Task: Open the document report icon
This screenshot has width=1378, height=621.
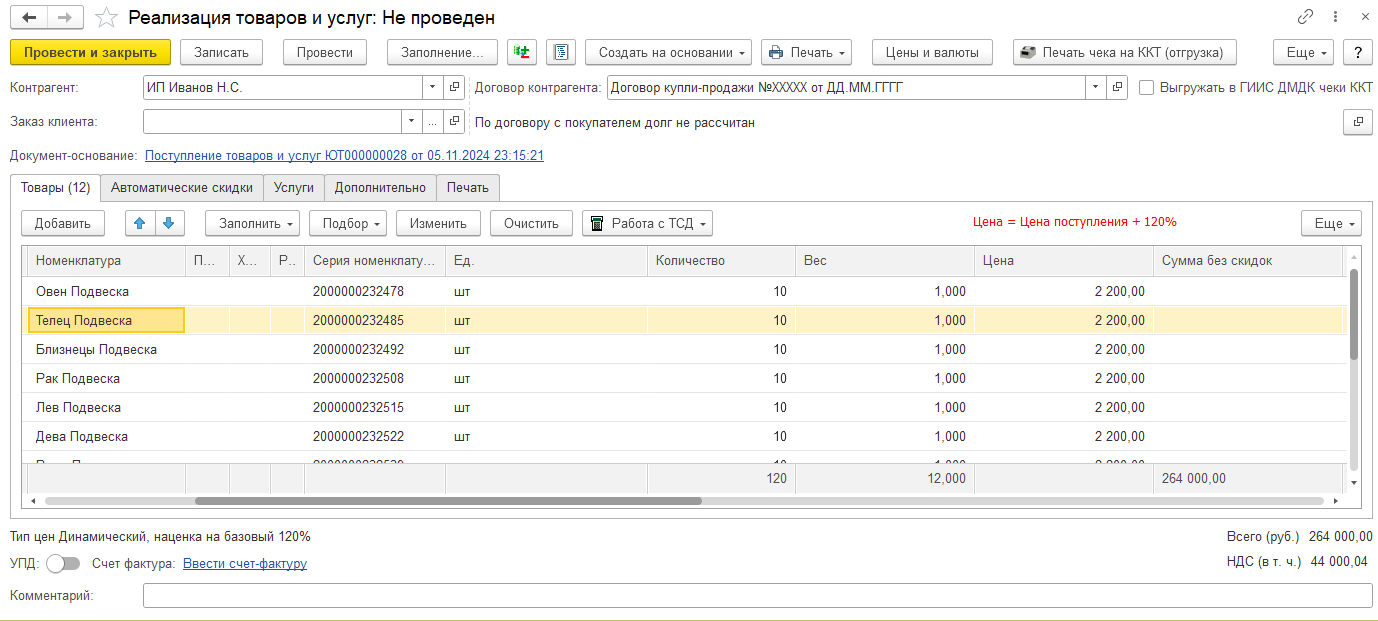Action: point(561,52)
